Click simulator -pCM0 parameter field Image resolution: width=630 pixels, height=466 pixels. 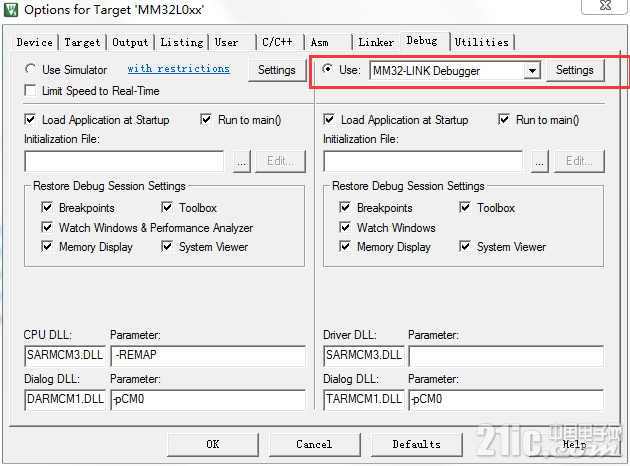[x=208, y=399]
